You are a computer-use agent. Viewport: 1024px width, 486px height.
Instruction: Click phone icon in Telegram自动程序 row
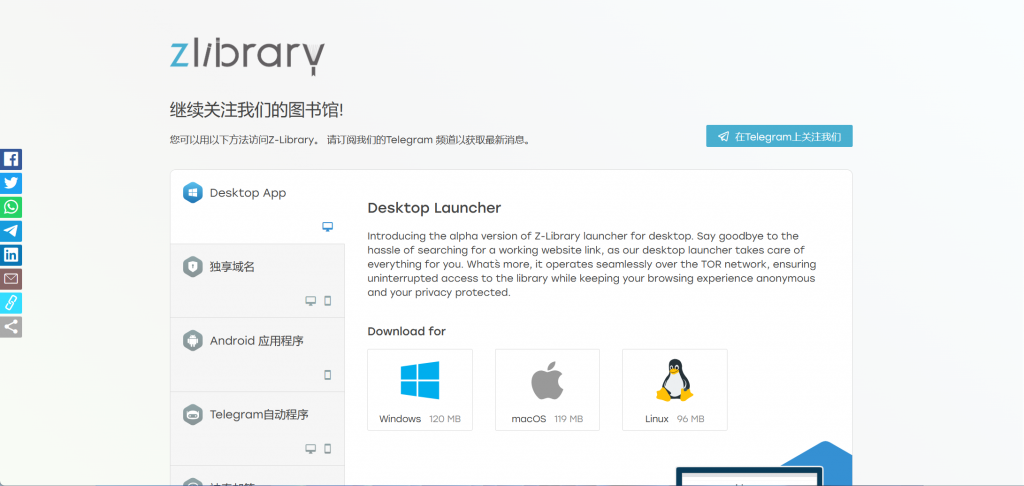[328, 448]
